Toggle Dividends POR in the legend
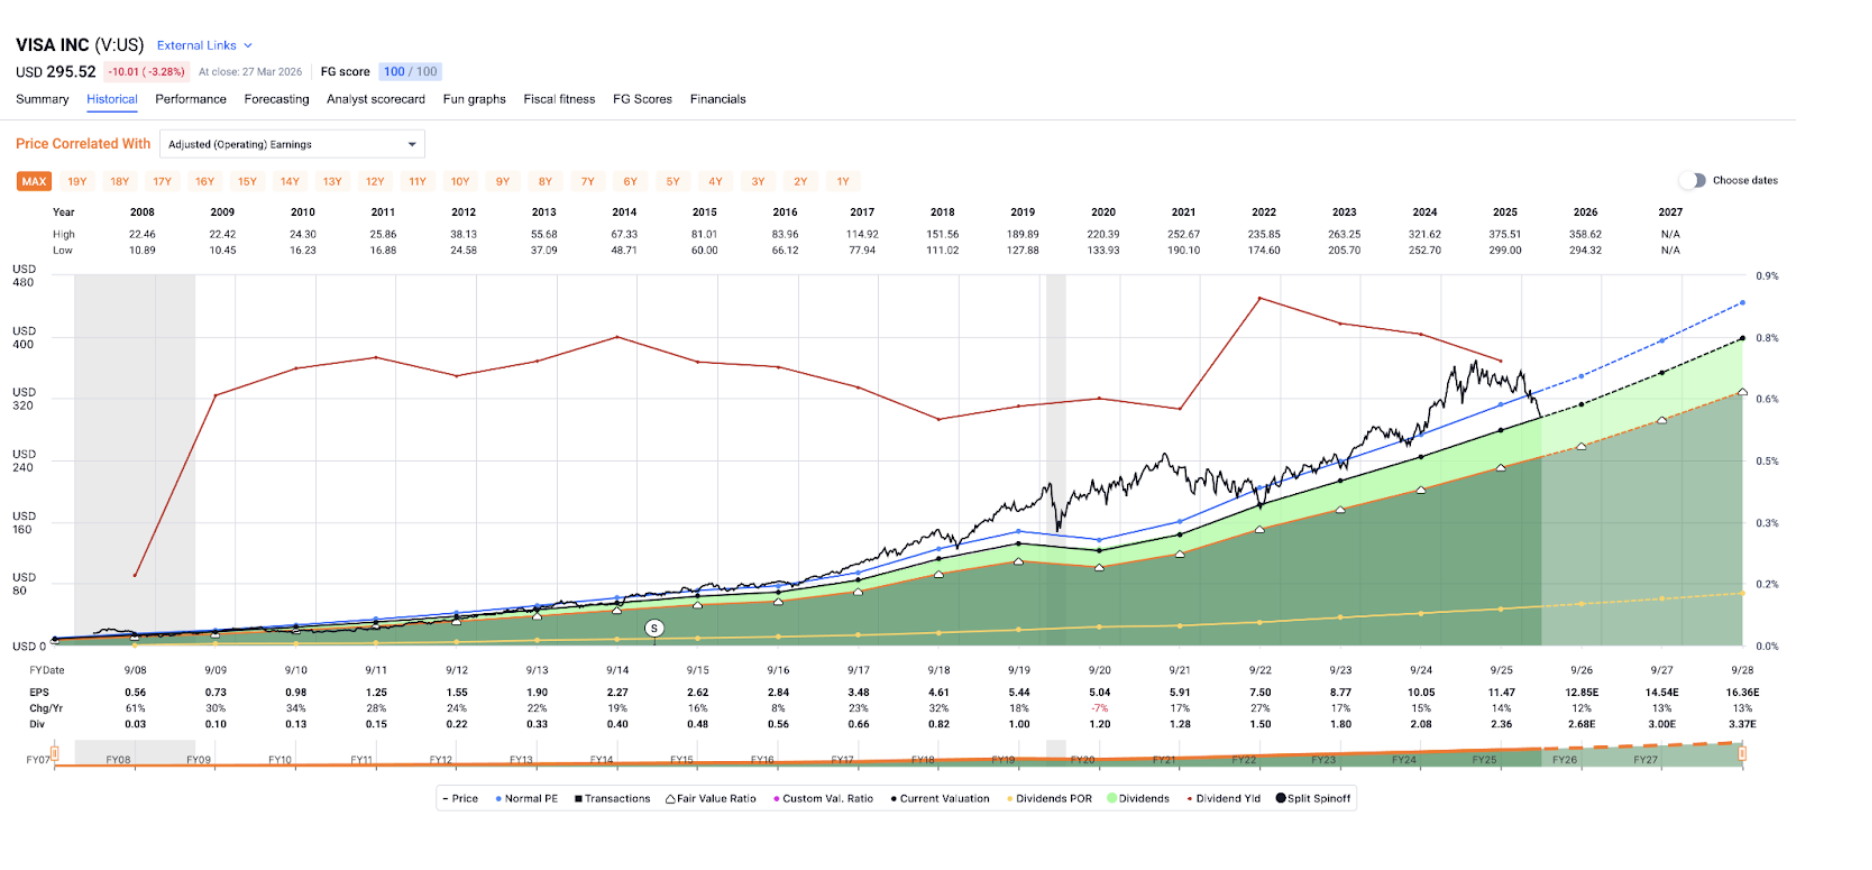This screenshot has width=1872, height=870. click(1049, 799)
